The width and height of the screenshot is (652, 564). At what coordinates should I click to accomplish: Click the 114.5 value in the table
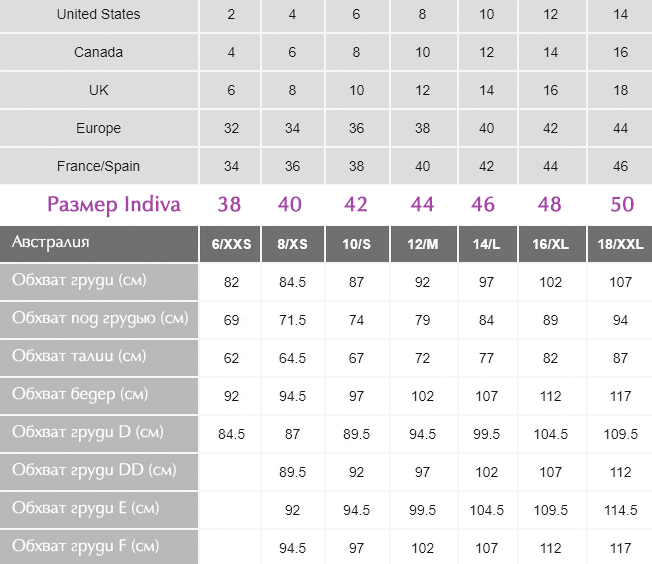620,510
